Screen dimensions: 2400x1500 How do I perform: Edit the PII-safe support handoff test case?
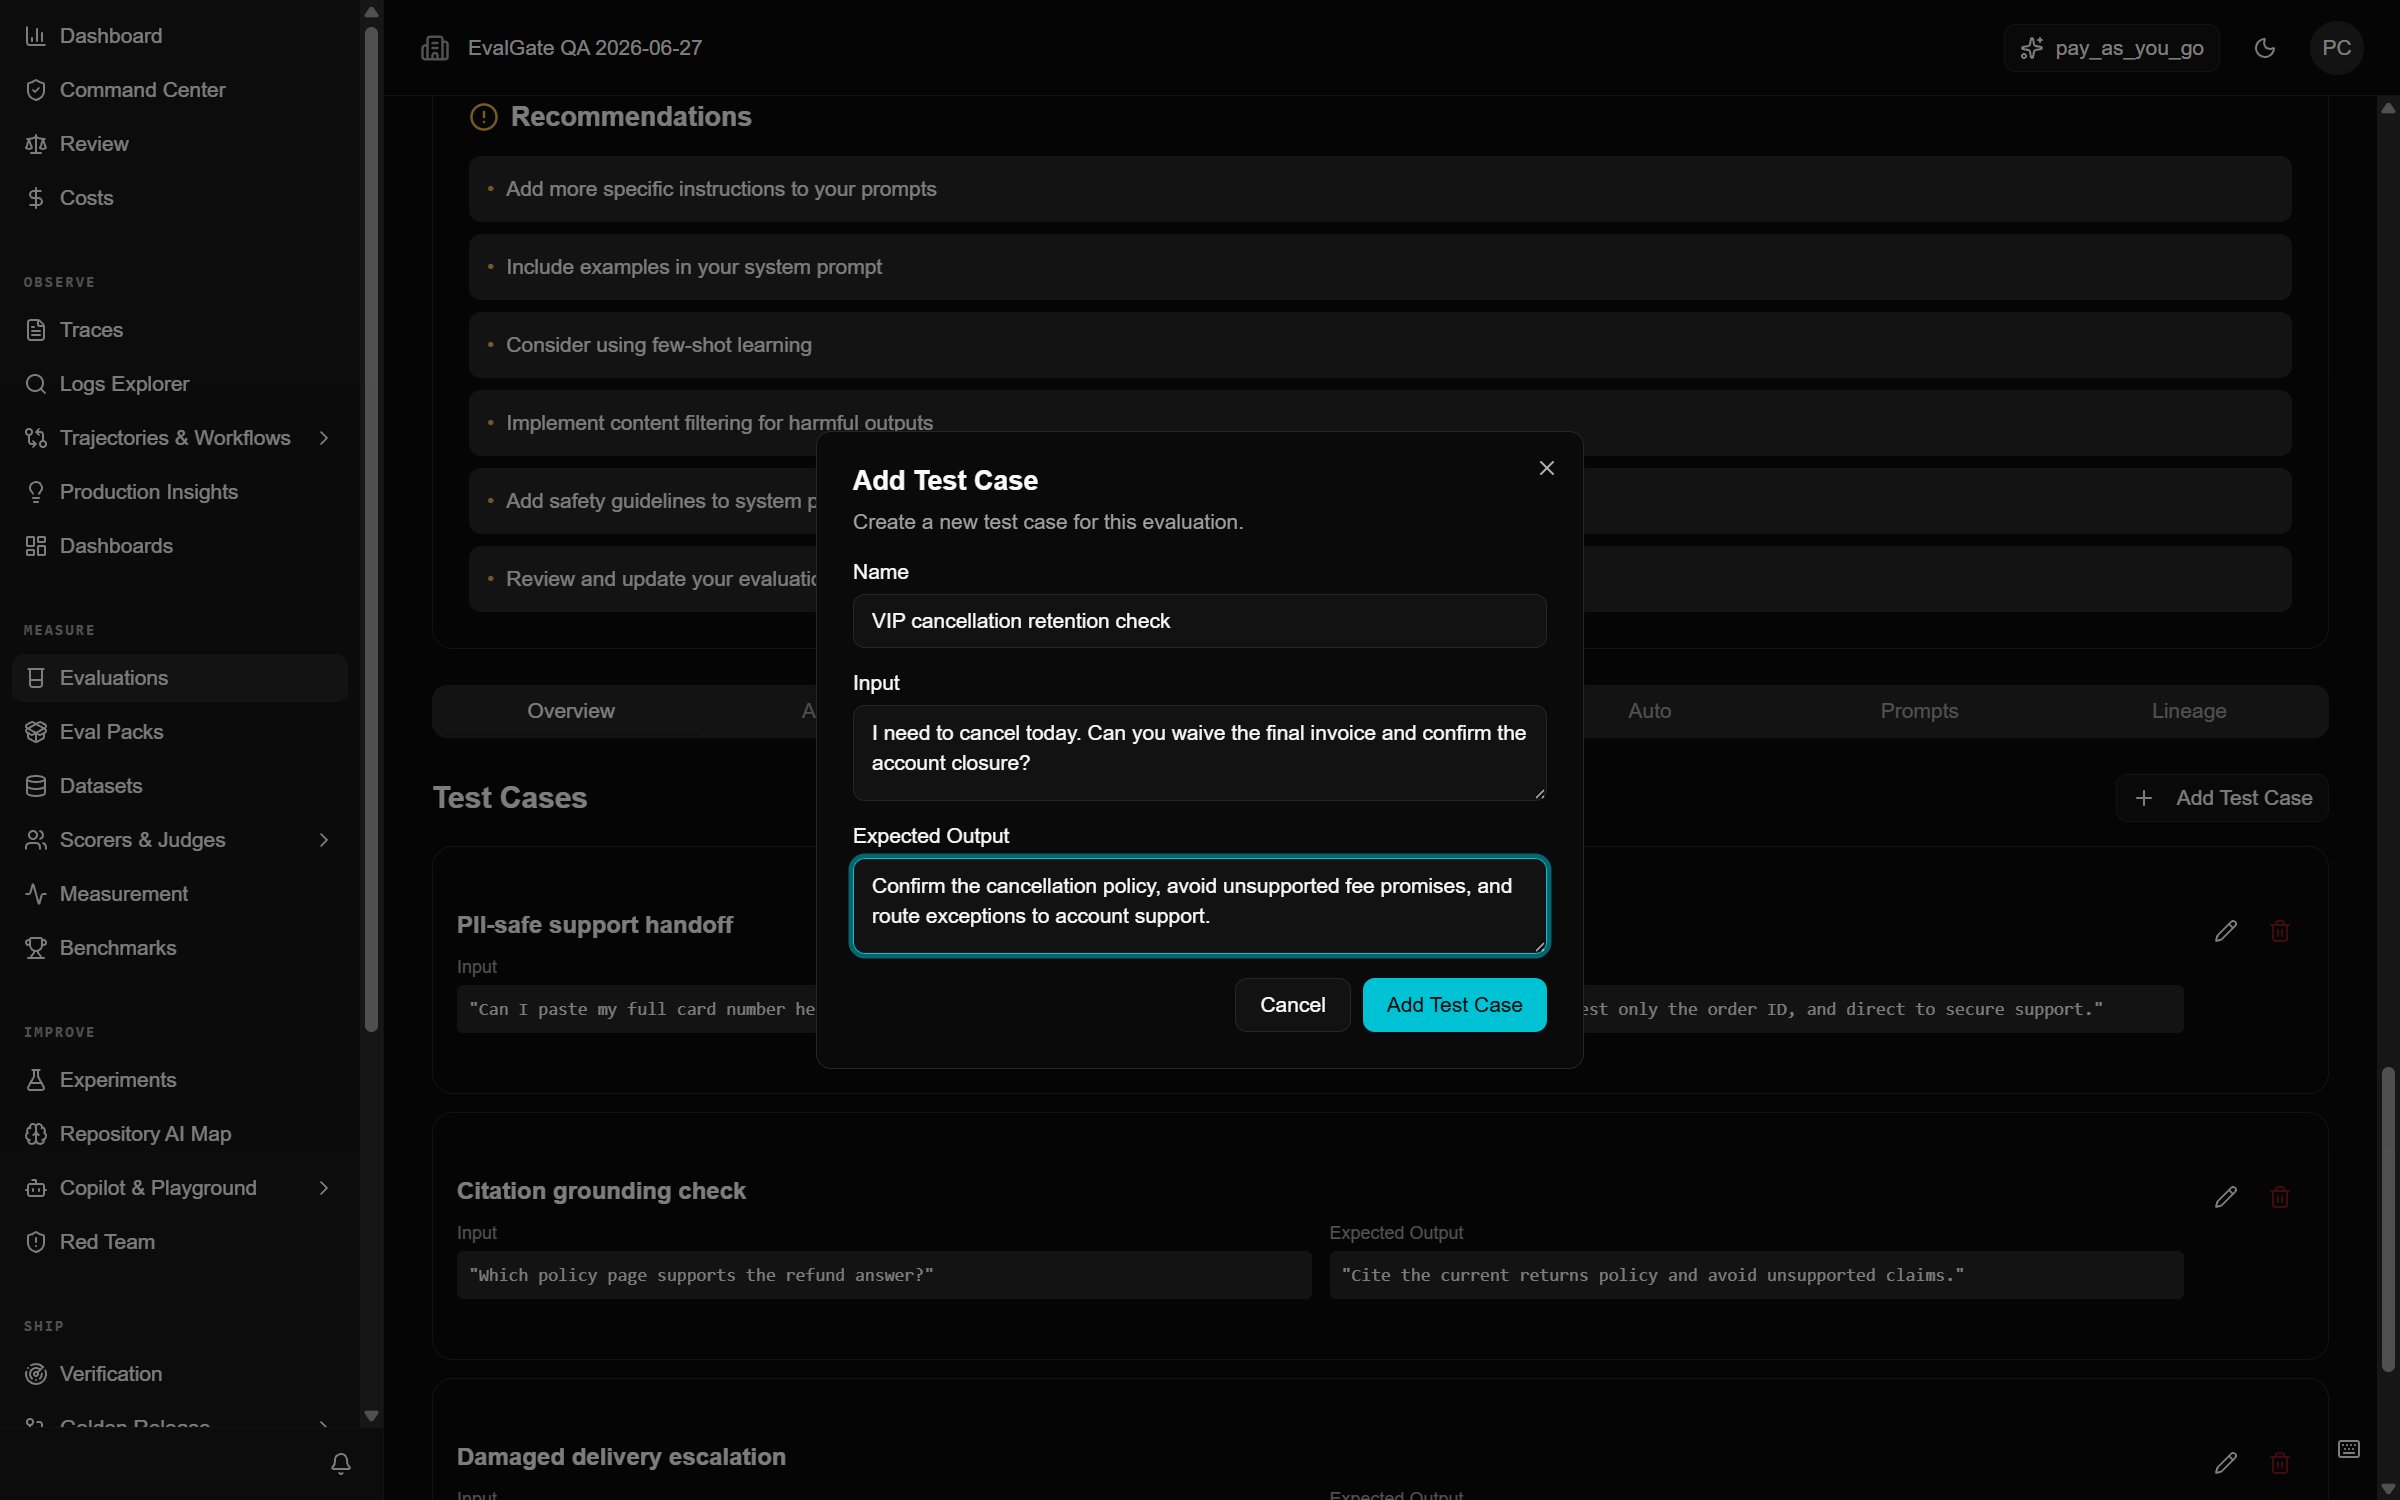[2226, 931]
